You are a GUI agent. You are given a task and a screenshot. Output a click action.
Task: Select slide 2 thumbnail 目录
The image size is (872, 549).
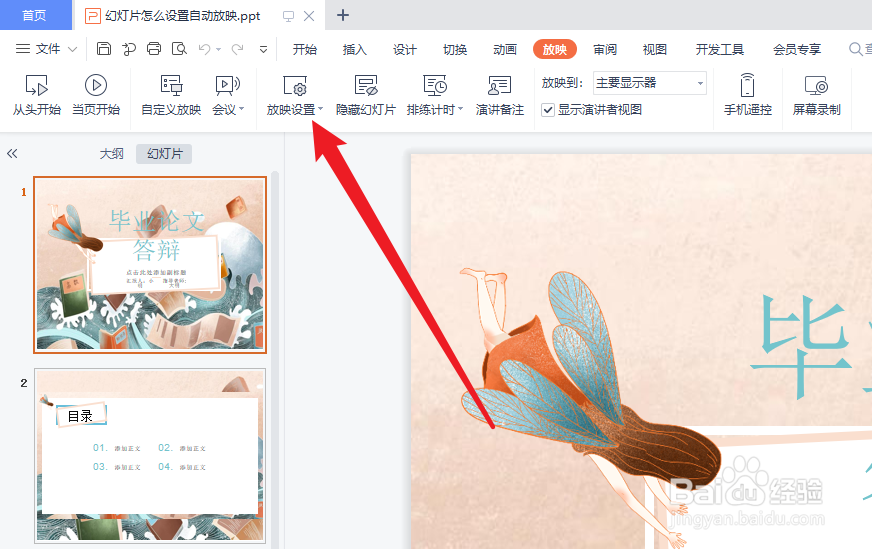150,456
